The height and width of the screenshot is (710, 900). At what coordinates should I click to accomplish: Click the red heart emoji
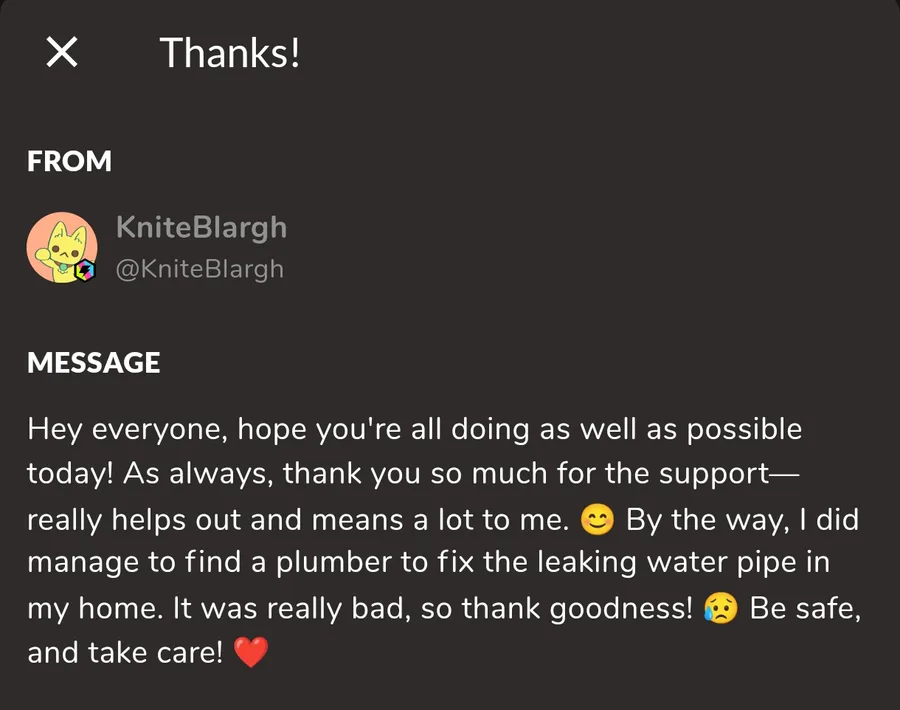click(x=251, y=653)
